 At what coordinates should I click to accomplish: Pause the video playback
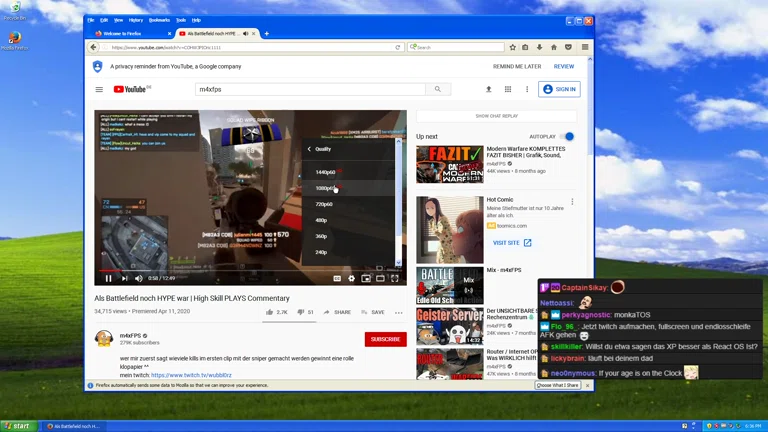(108, 278)
